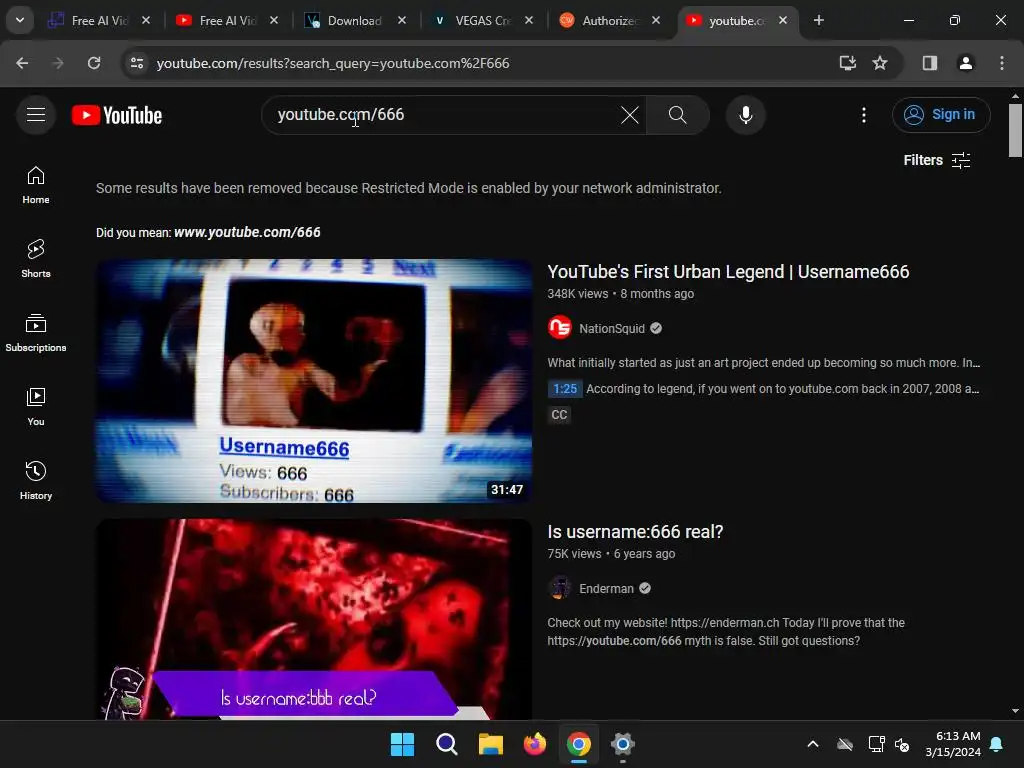The width and height of the screenshot is (1024, 768).
Task: Reload the page with refresh icon
Action: point(94,63)
